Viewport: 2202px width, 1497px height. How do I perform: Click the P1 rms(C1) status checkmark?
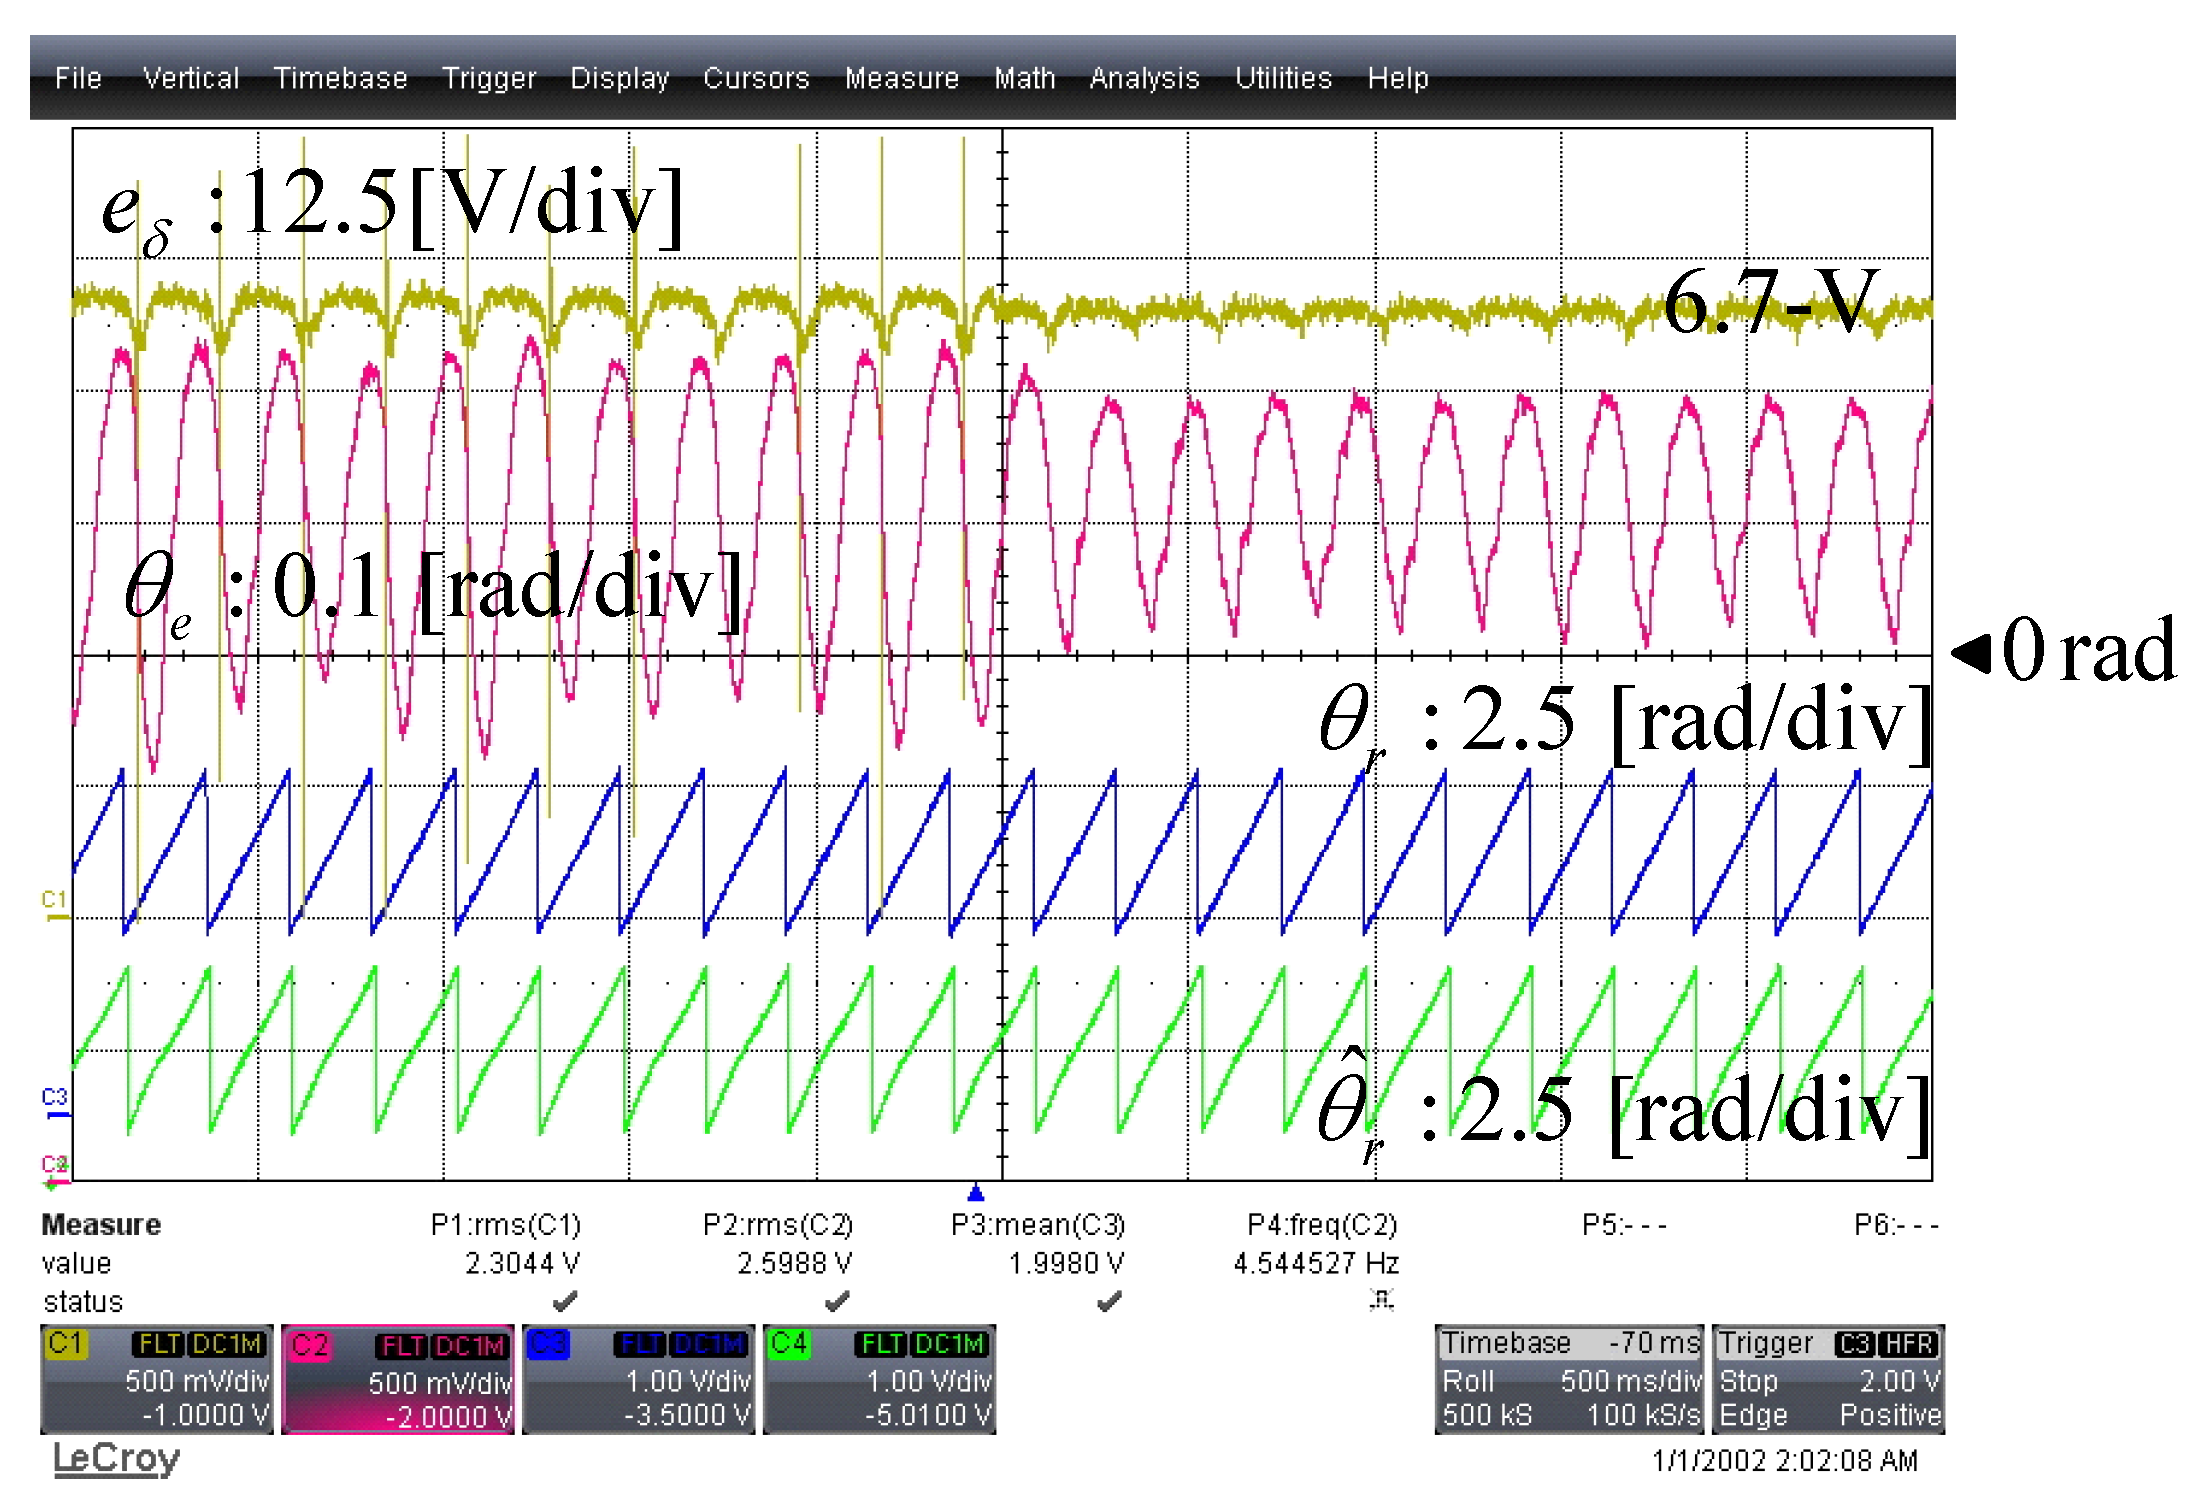[x=565, y=1301]
